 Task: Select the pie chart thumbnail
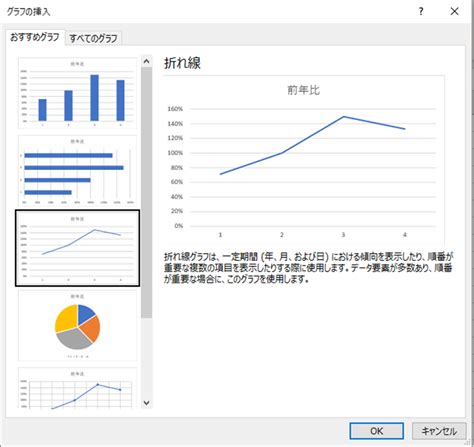click(x=77, y=326)
